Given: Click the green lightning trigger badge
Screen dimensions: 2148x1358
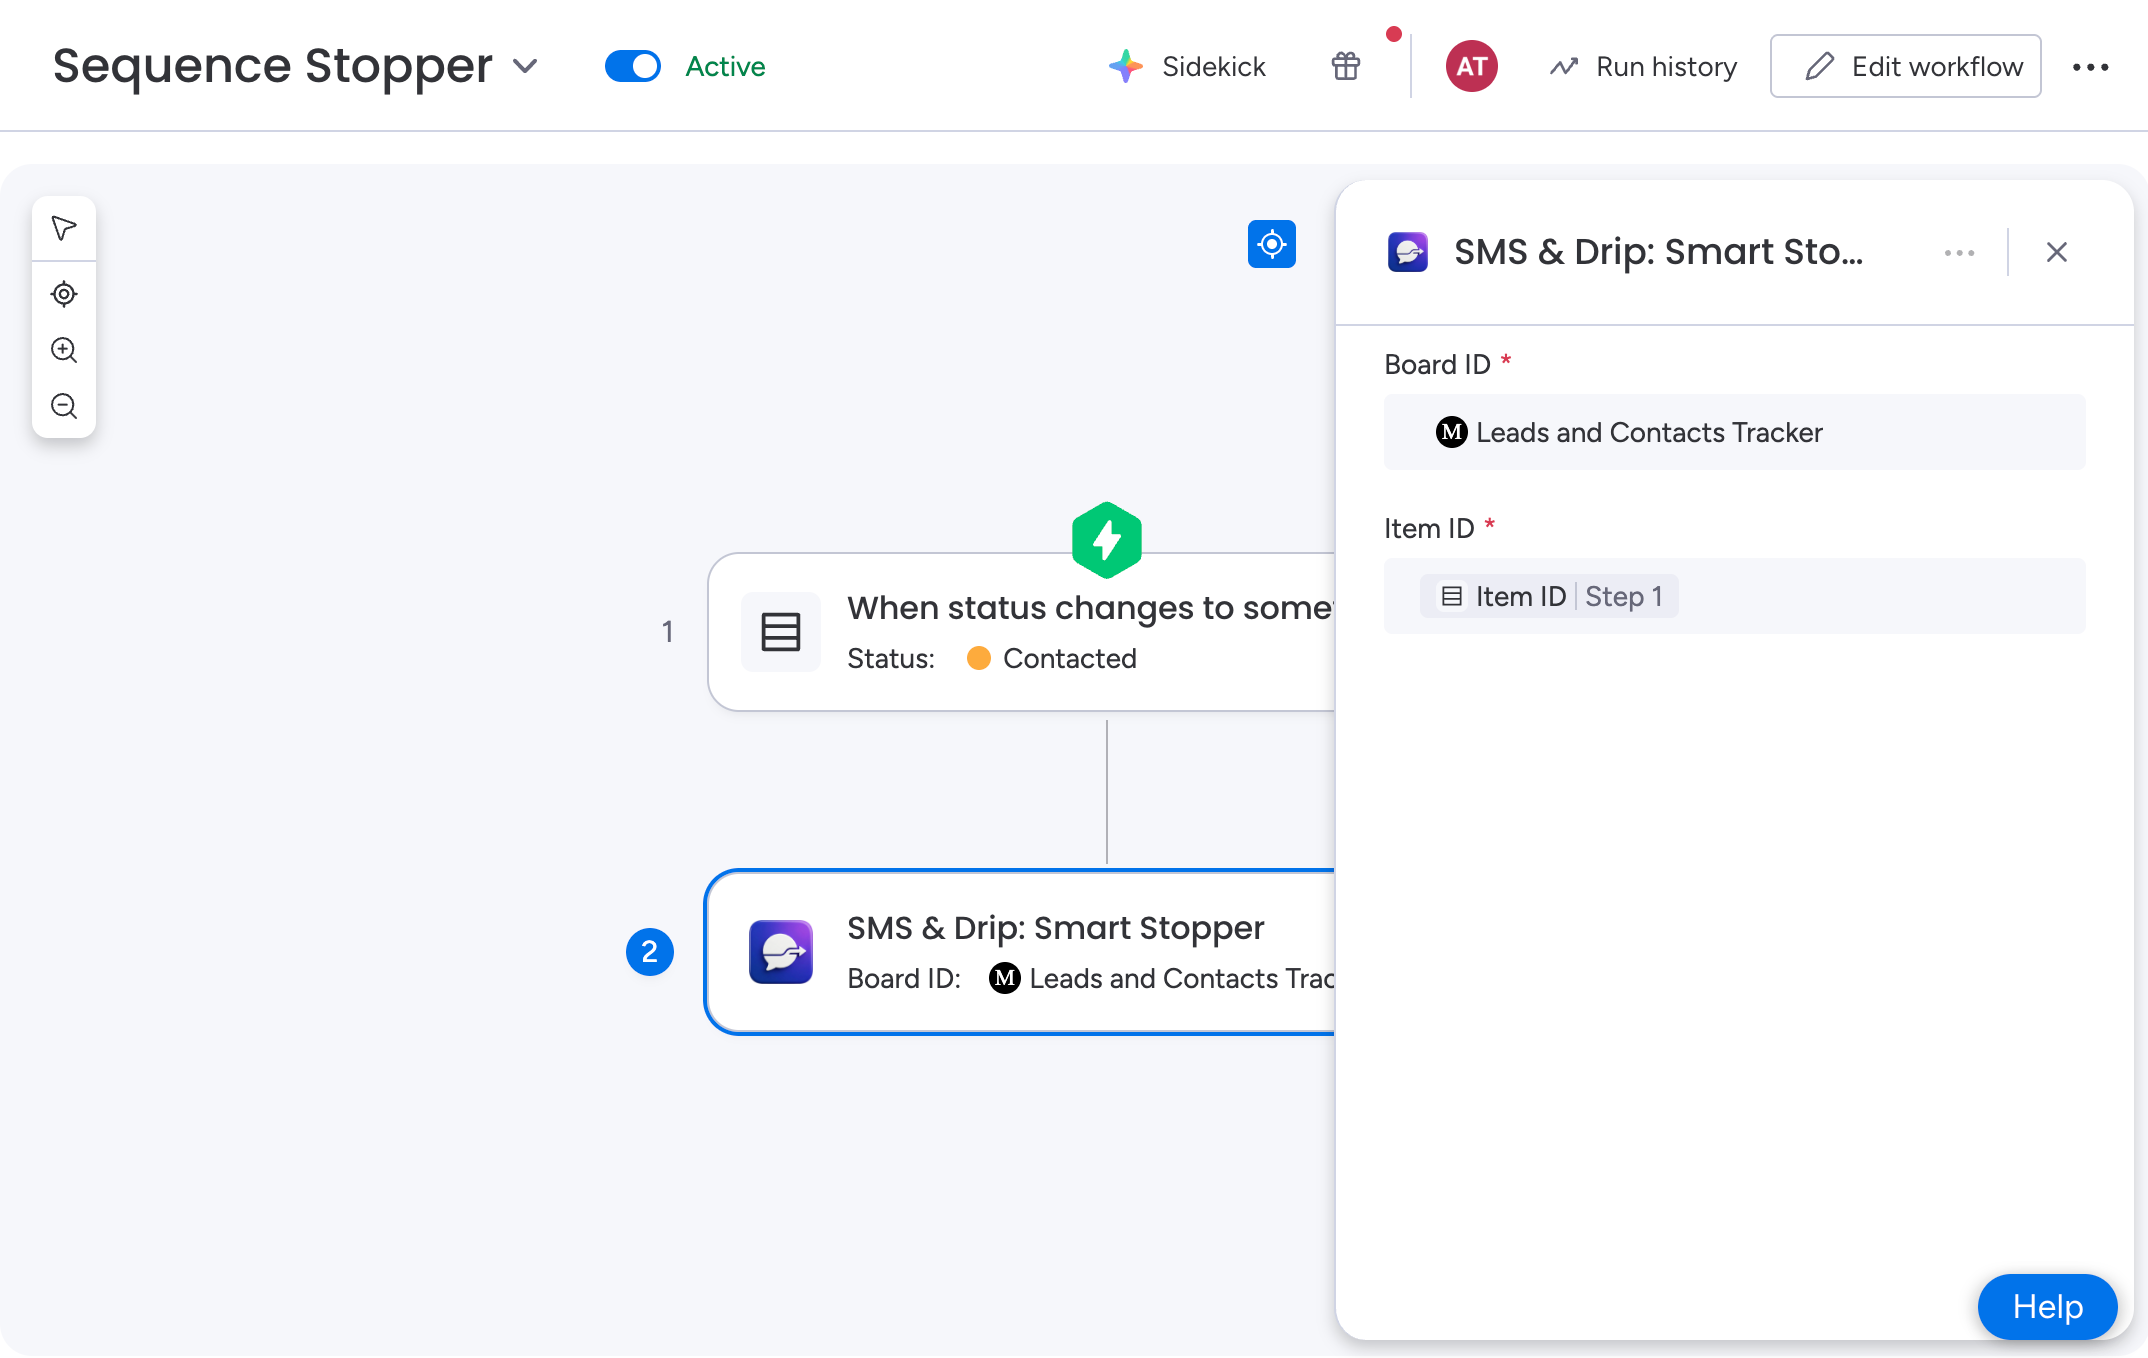Looking at the screenshot, I should coord(1106,540).
